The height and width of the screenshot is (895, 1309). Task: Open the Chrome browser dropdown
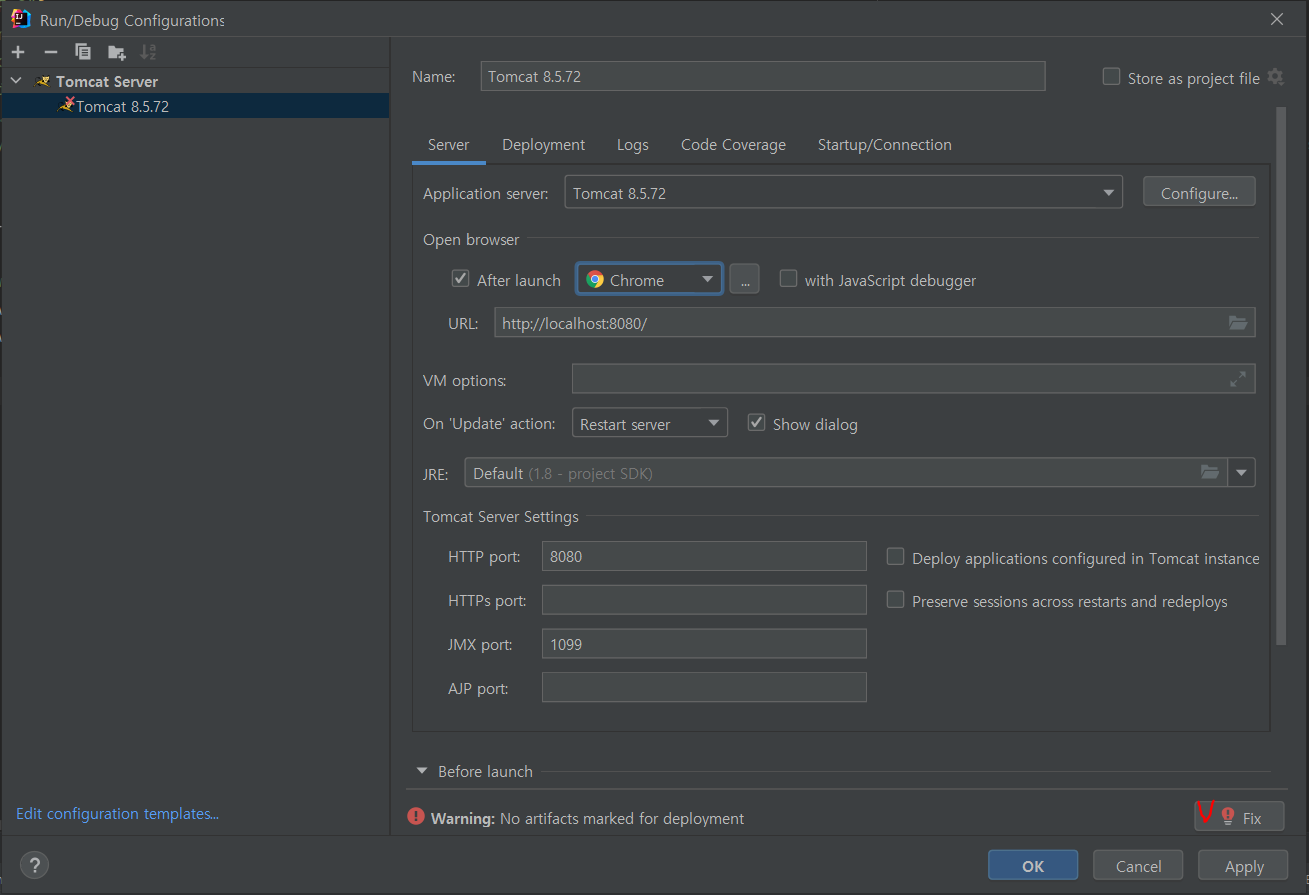coord(649,280)
